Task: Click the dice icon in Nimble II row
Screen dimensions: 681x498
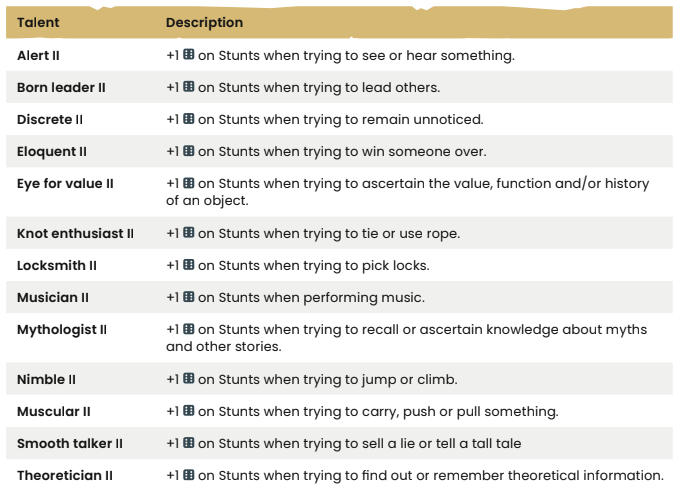Action: 188,379
